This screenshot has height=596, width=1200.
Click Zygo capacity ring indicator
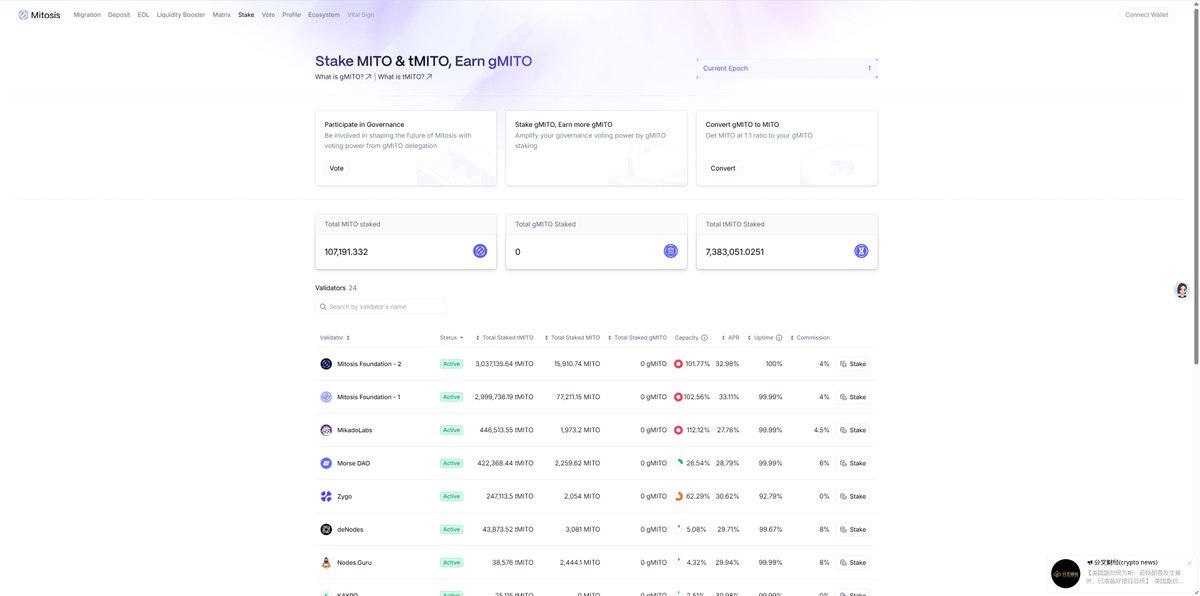point(678,496)
